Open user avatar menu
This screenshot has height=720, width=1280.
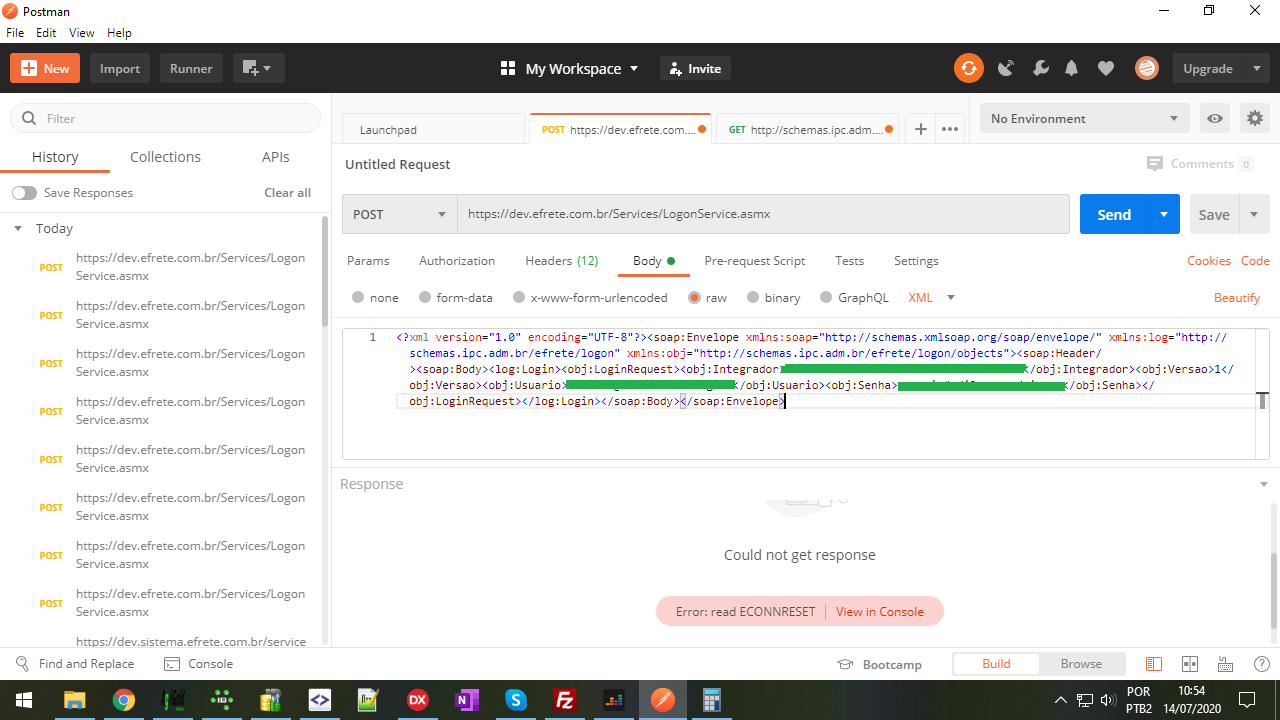coord(1146,68)
